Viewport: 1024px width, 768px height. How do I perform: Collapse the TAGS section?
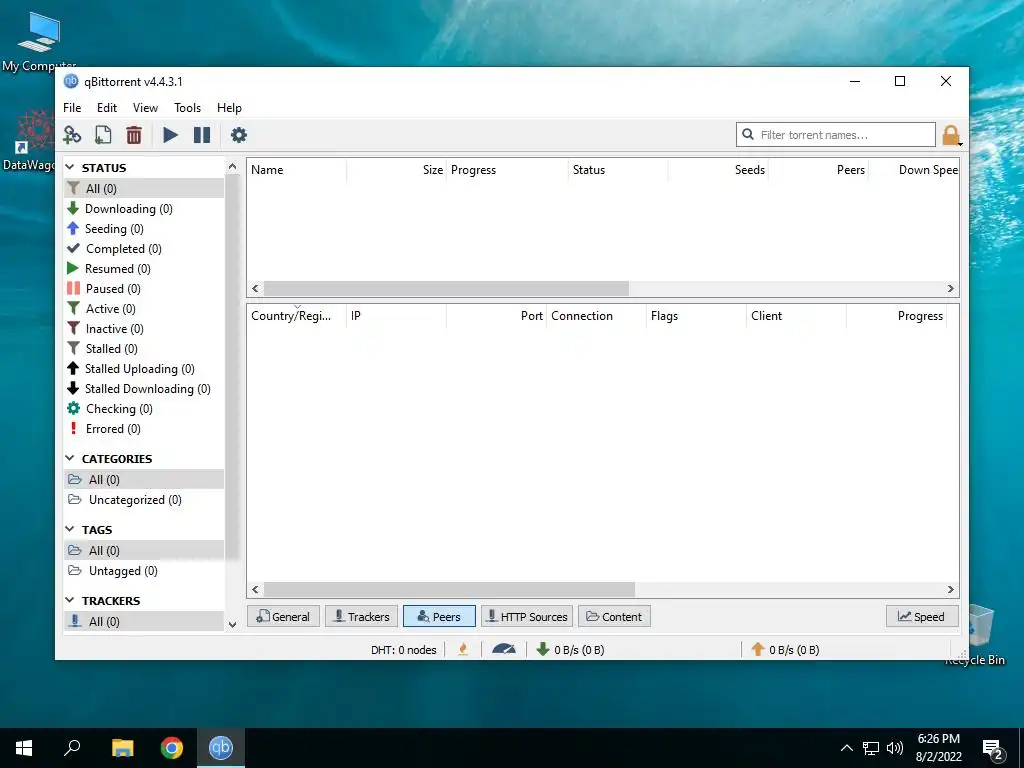[70, 530]
